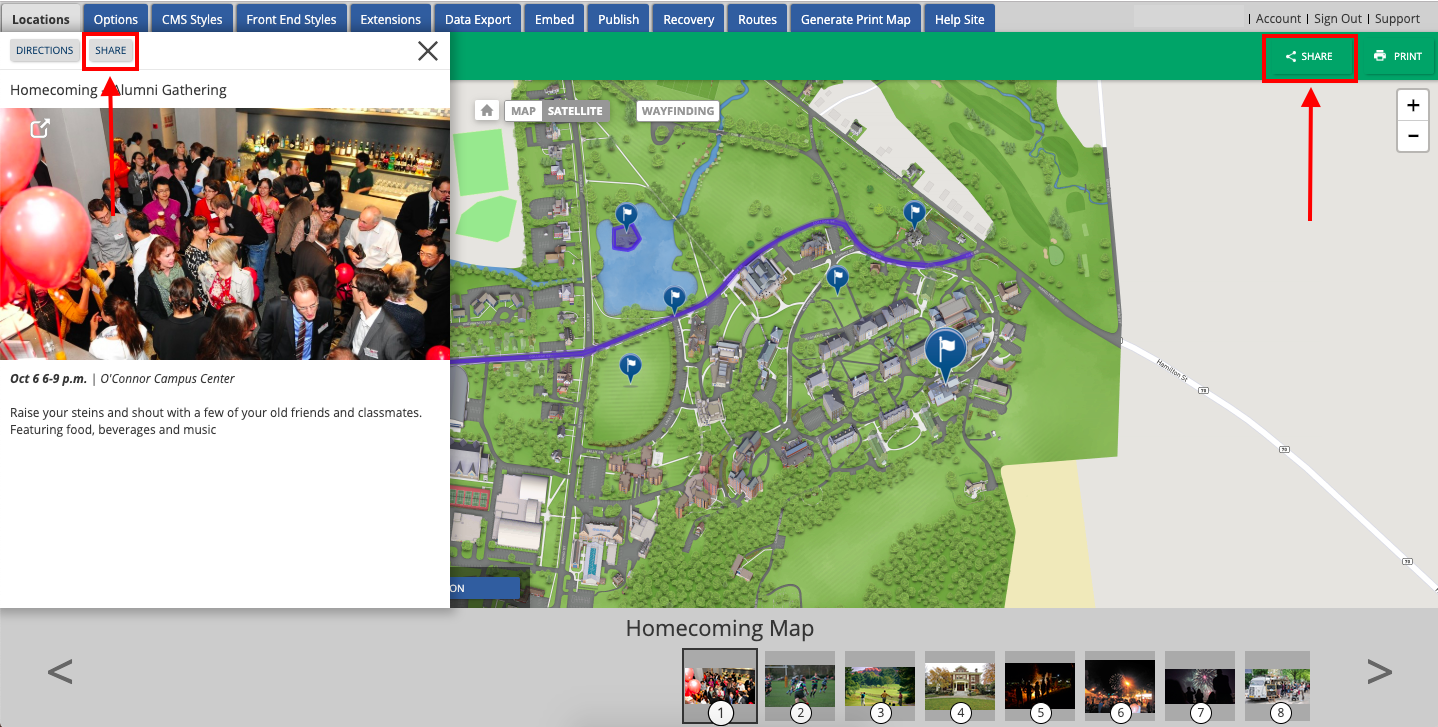Image resolution: width=1438 pixels, height=727 pixels.
Task: Toggle Satellite view on the map
Action: 574,110
